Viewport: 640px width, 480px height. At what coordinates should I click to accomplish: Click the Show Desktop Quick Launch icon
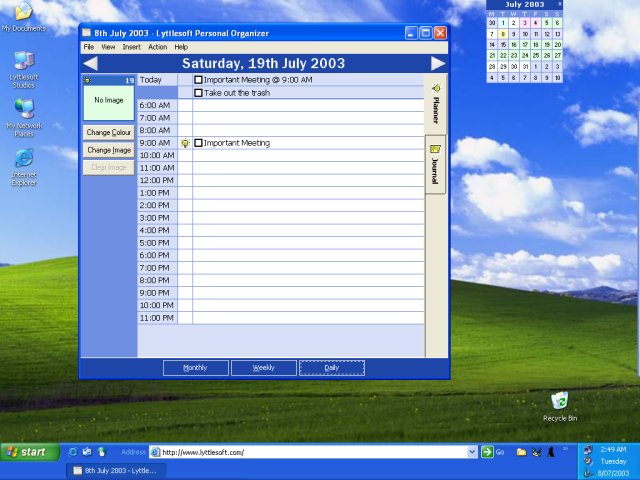coord(87,452)
